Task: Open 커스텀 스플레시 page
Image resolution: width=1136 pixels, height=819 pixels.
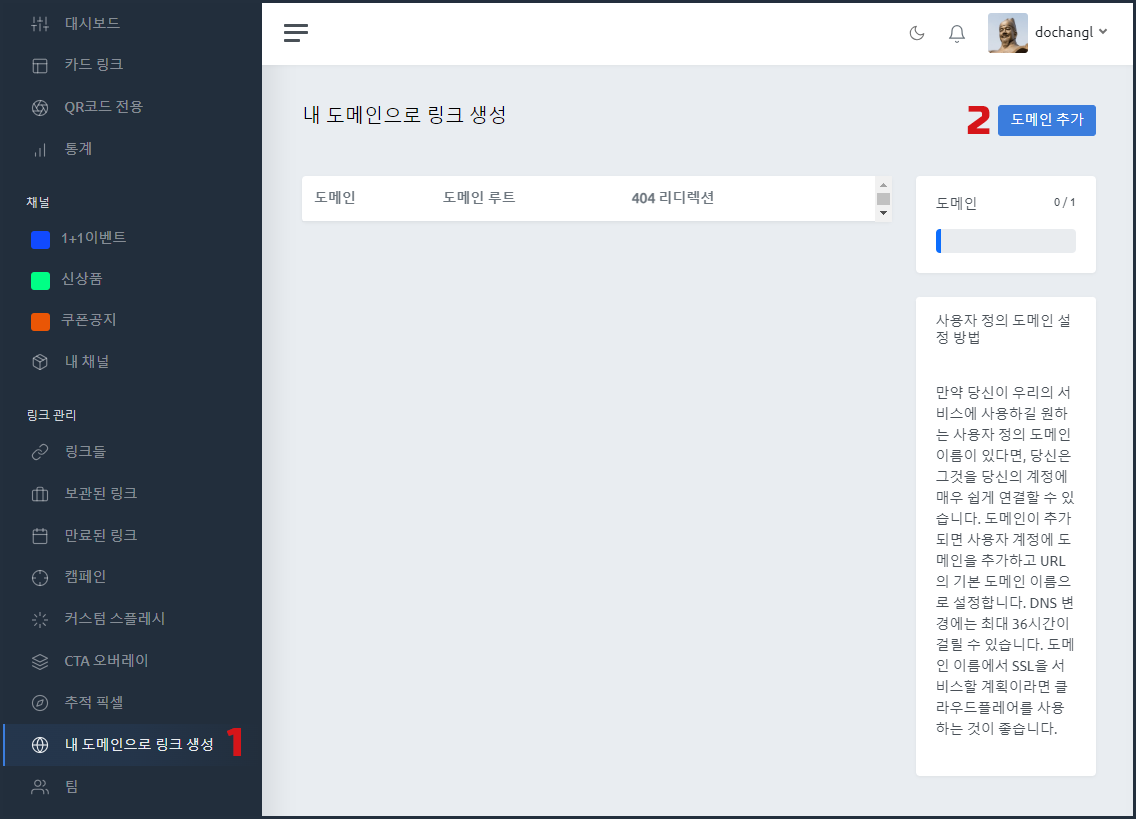Action: (x=114, y=619)
